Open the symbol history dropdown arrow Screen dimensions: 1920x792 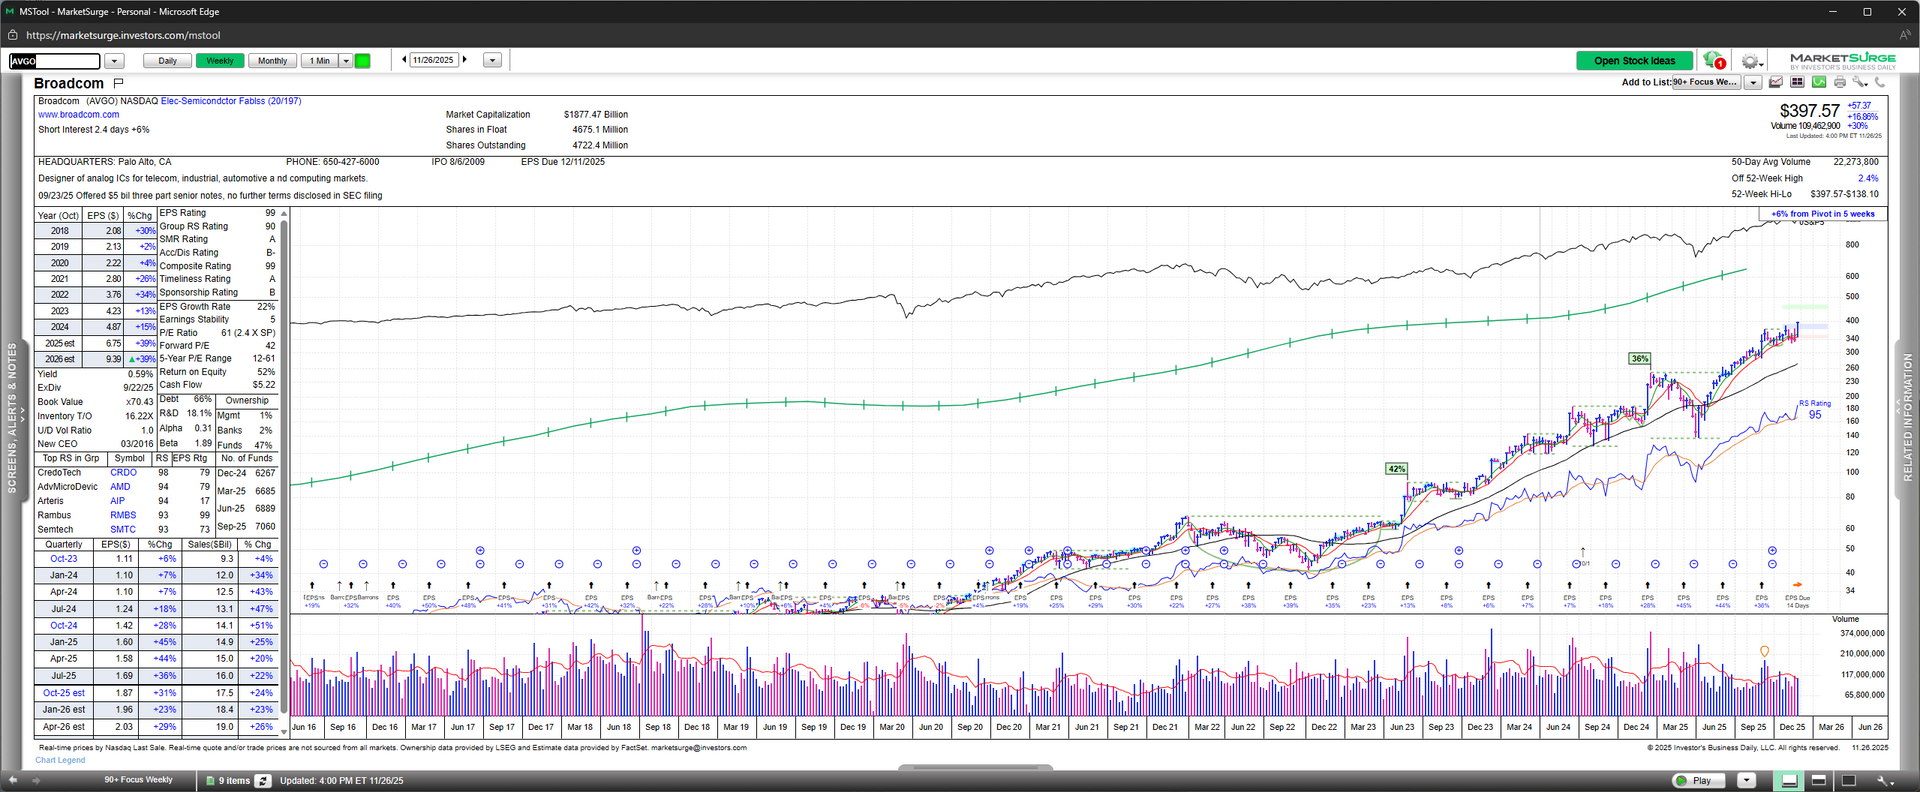114,61
